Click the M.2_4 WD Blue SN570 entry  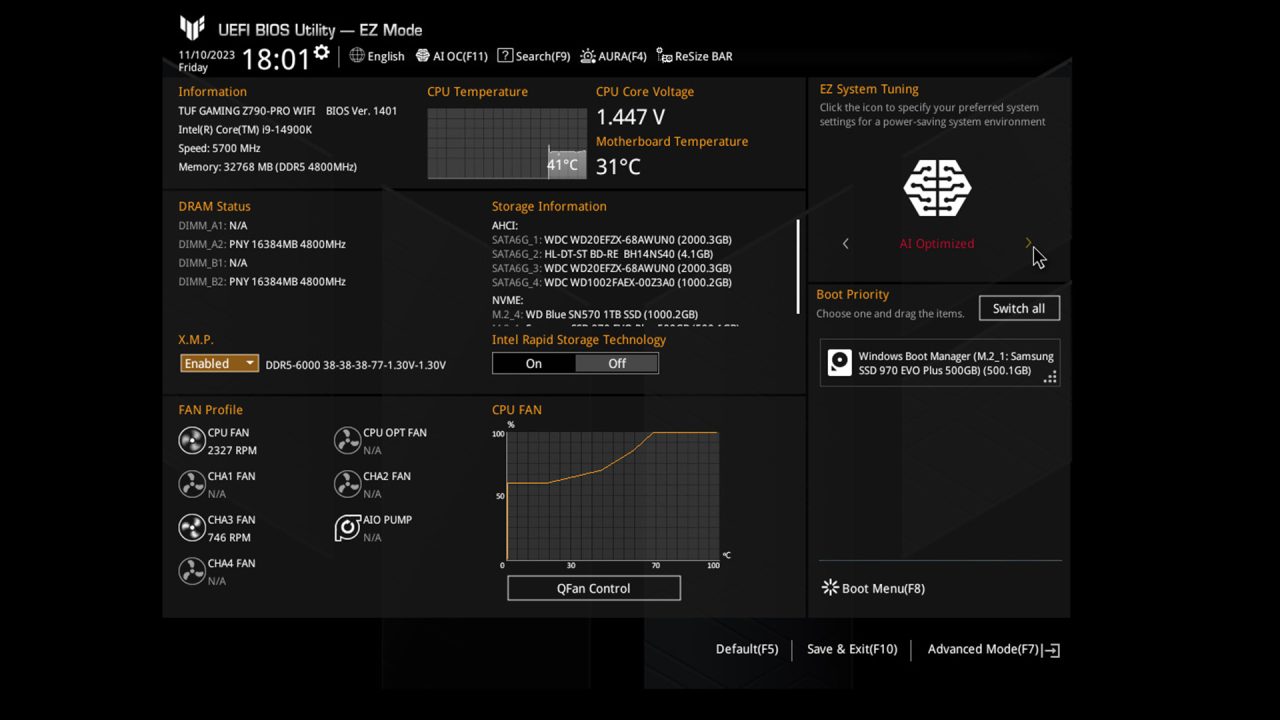595,314
